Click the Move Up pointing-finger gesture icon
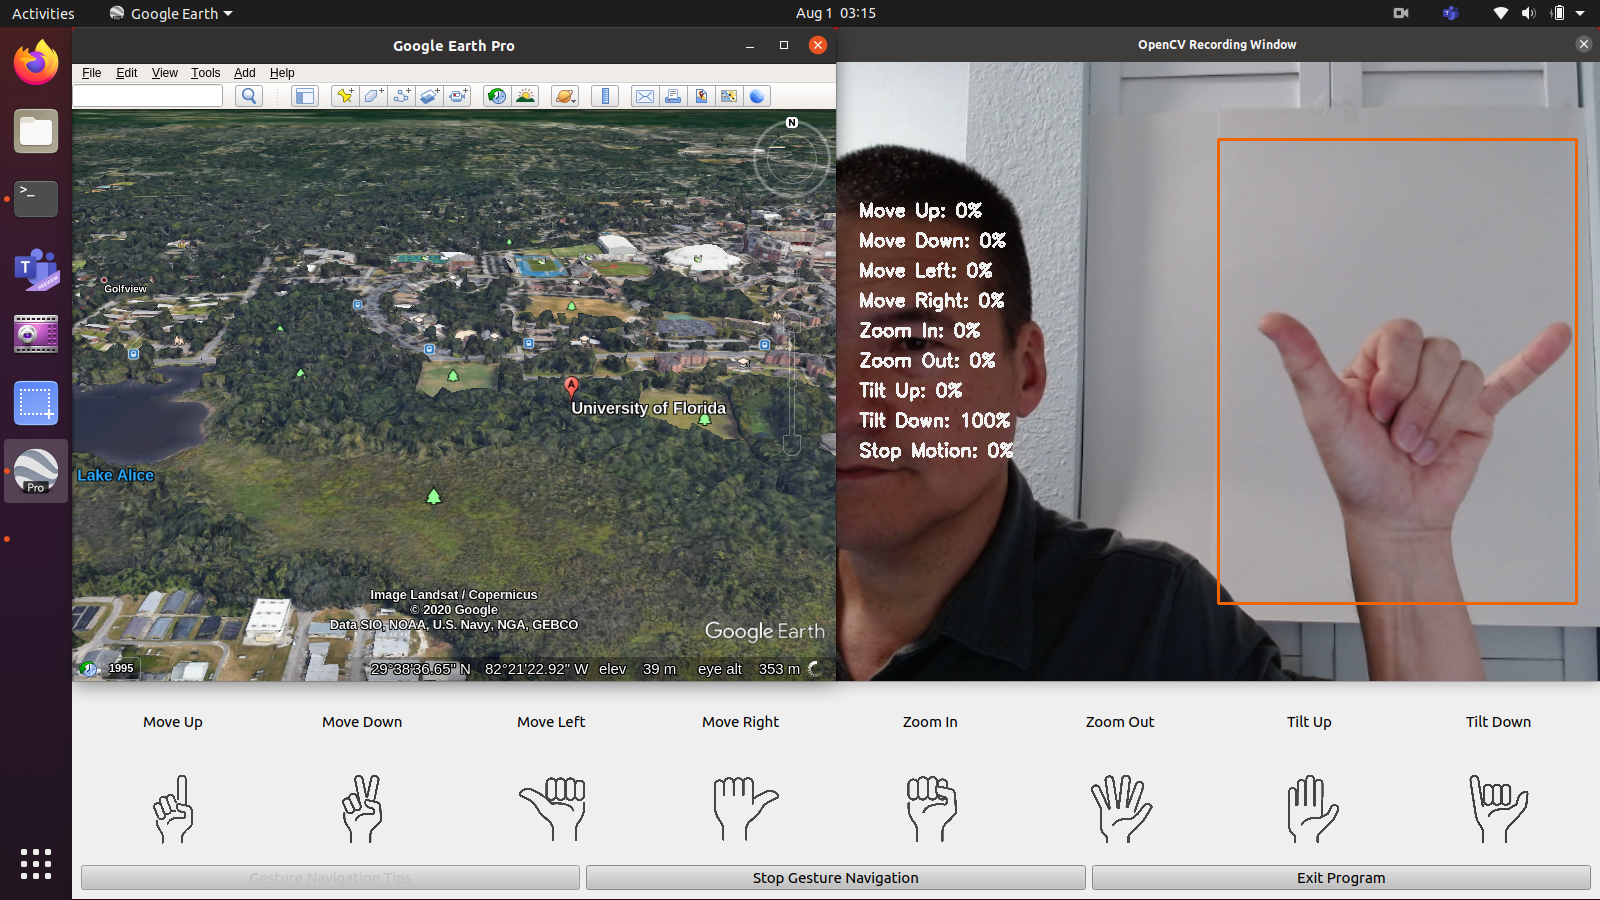 pos(173,808)
